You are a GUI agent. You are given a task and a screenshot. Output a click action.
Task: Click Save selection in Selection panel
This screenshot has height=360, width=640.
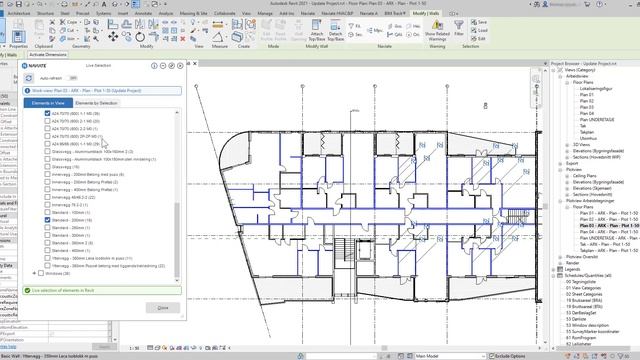click(x=479, y=22)
